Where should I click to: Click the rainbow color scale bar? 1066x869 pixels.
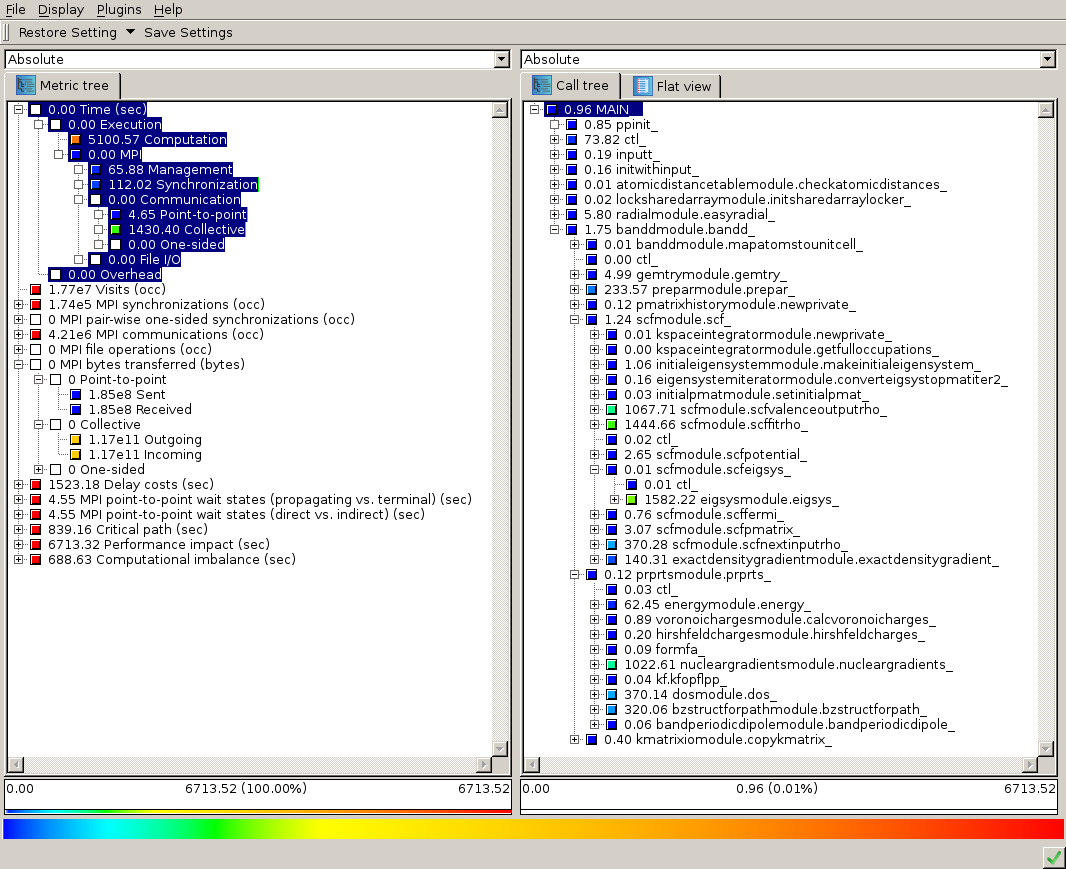coord(532,829)
